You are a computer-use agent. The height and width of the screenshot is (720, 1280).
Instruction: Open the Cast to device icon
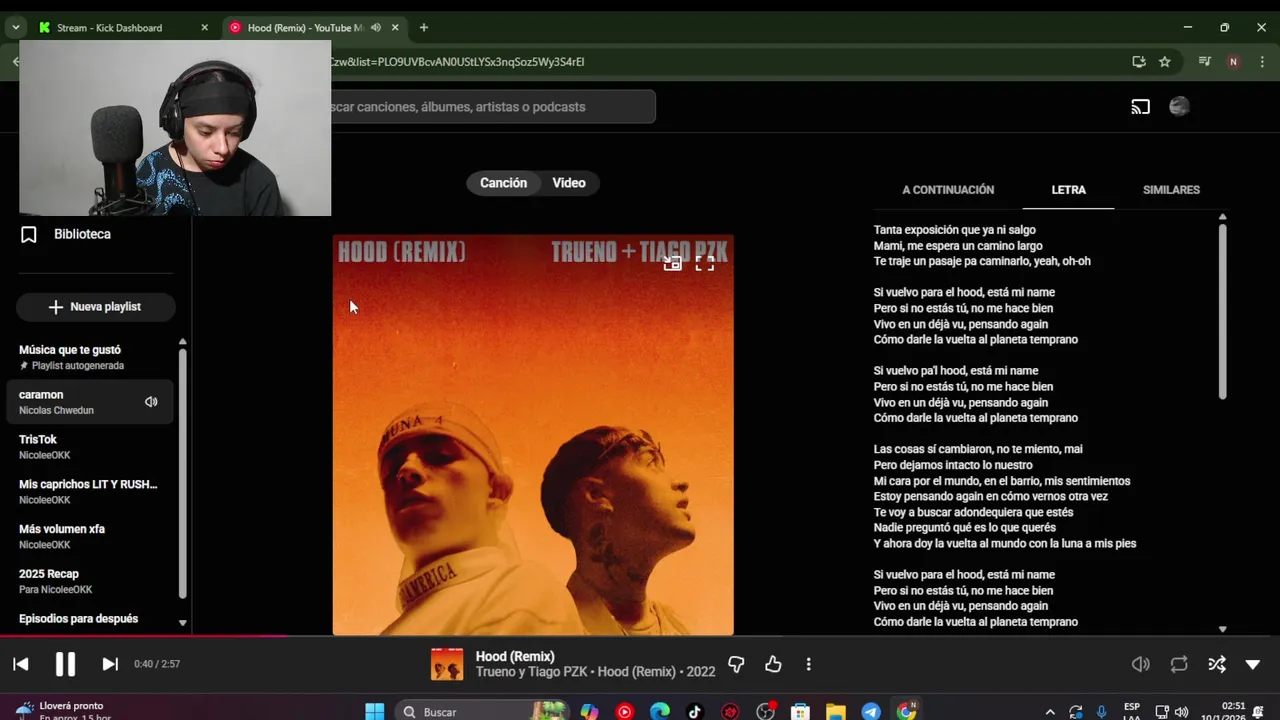(1140, 107)
